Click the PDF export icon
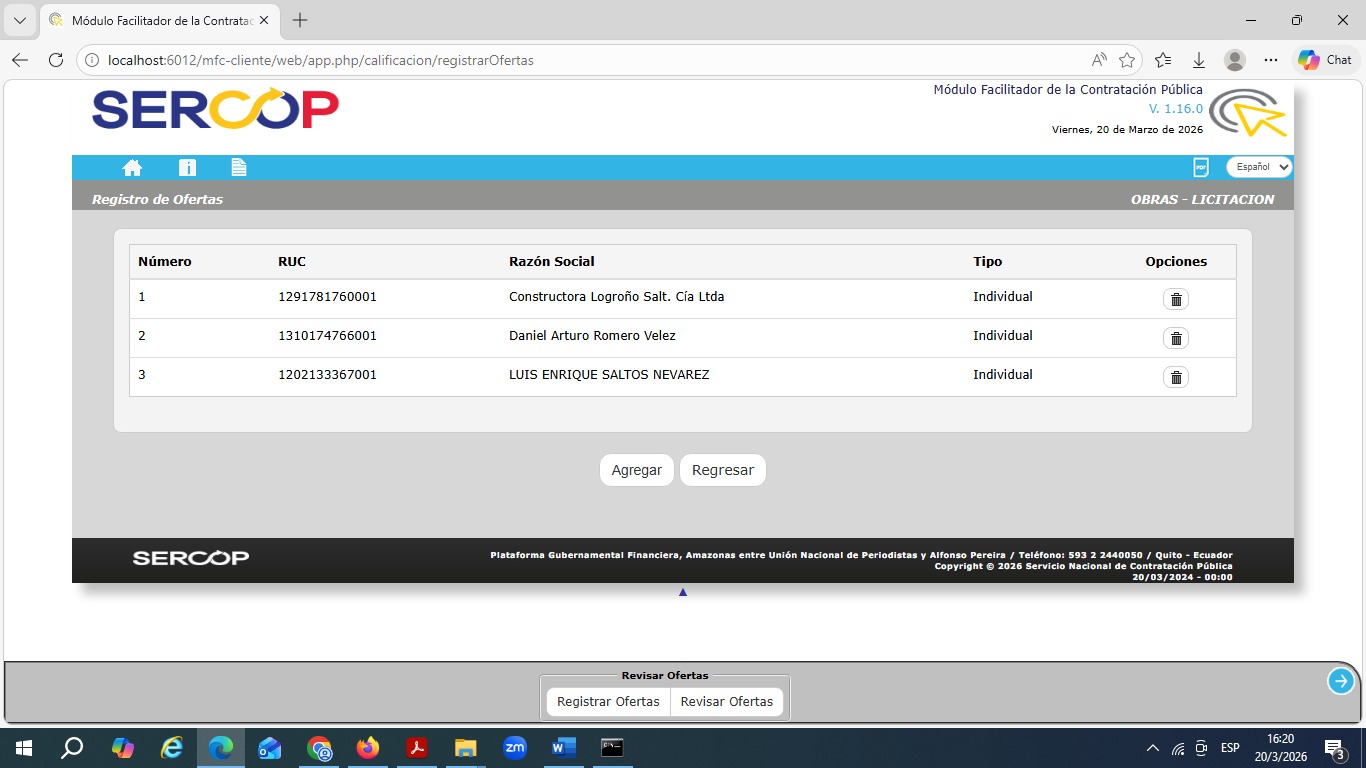 point(1201,167)
